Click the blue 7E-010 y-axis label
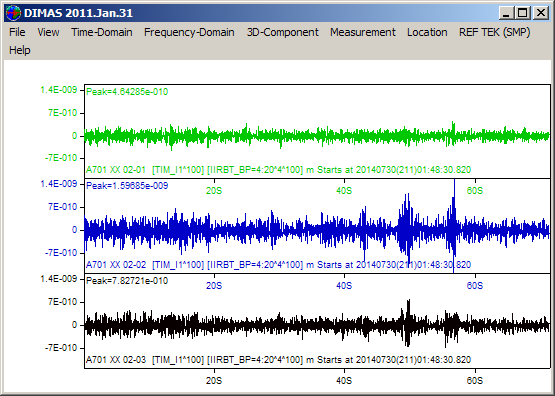Viewport: 555px width, 396px height. pos(63,207)
